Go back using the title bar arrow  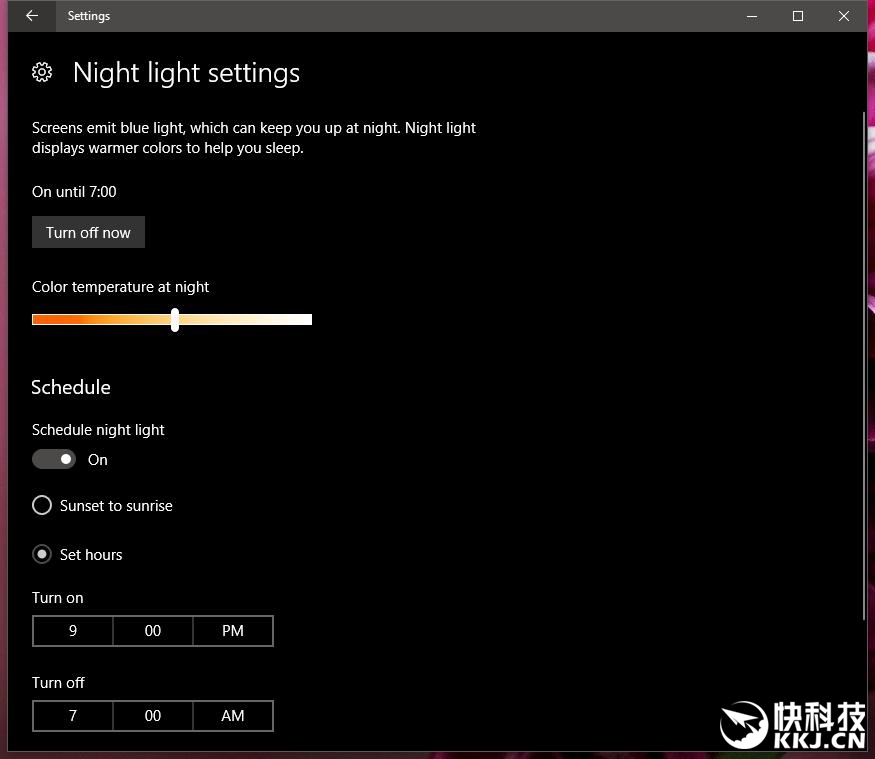(32, 16)
